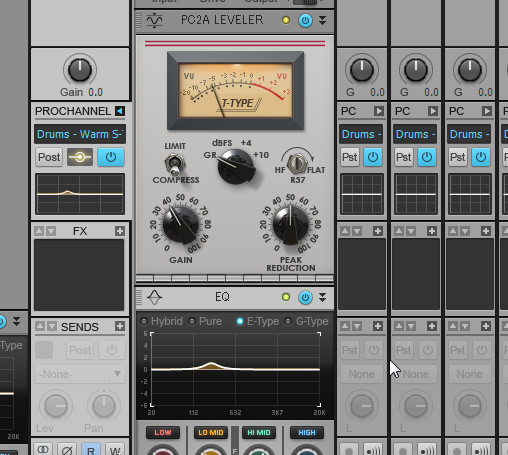Select the LOW EQ band
Image resolution: width=508 pixels, height=455 pixels.
tap(163, 432)
